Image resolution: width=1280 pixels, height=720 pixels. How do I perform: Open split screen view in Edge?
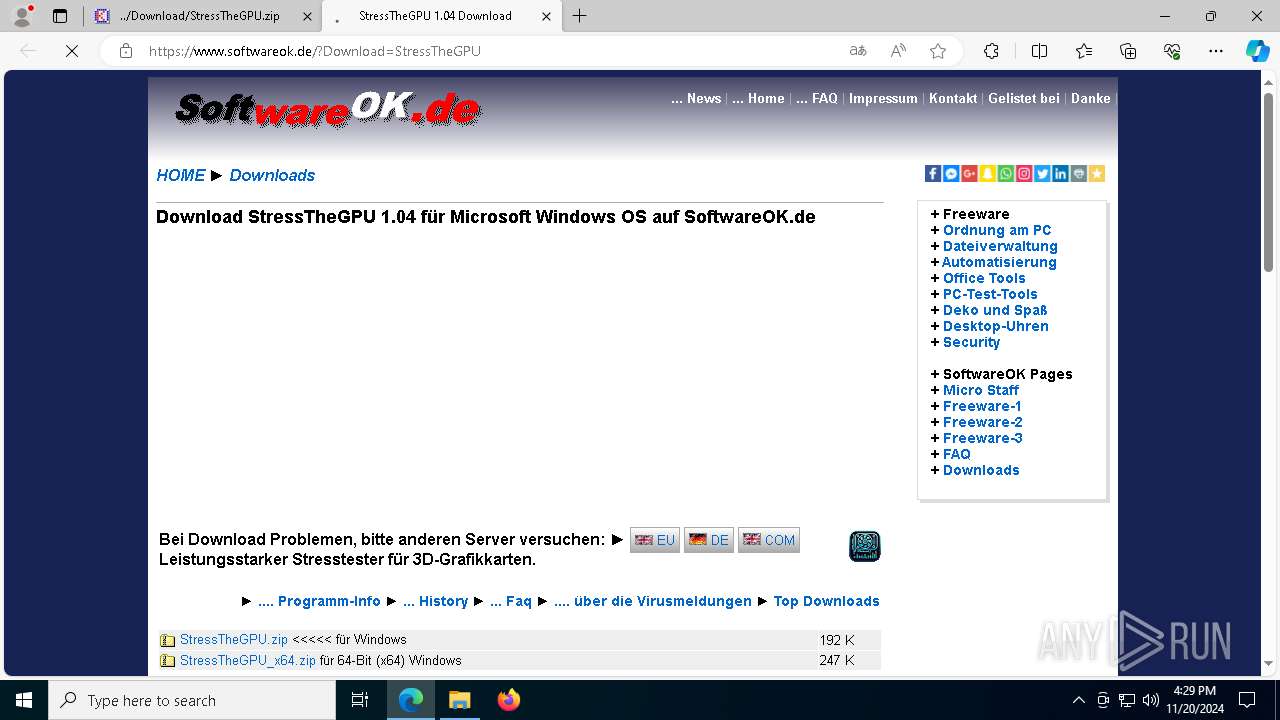coord(1039,51)
